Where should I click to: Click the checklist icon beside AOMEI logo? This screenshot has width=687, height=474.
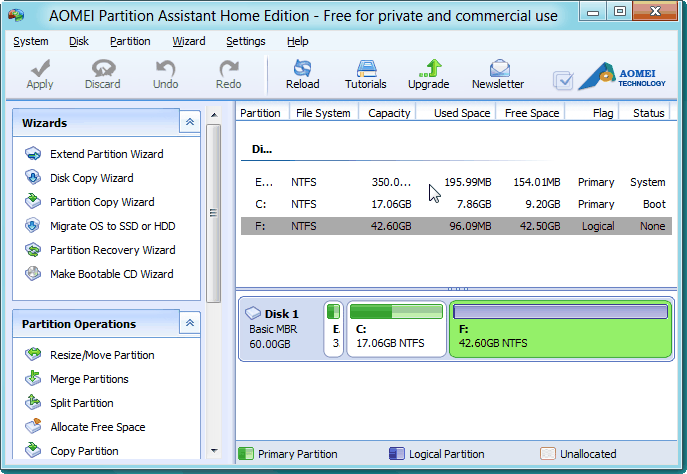(x=563, y=80)
